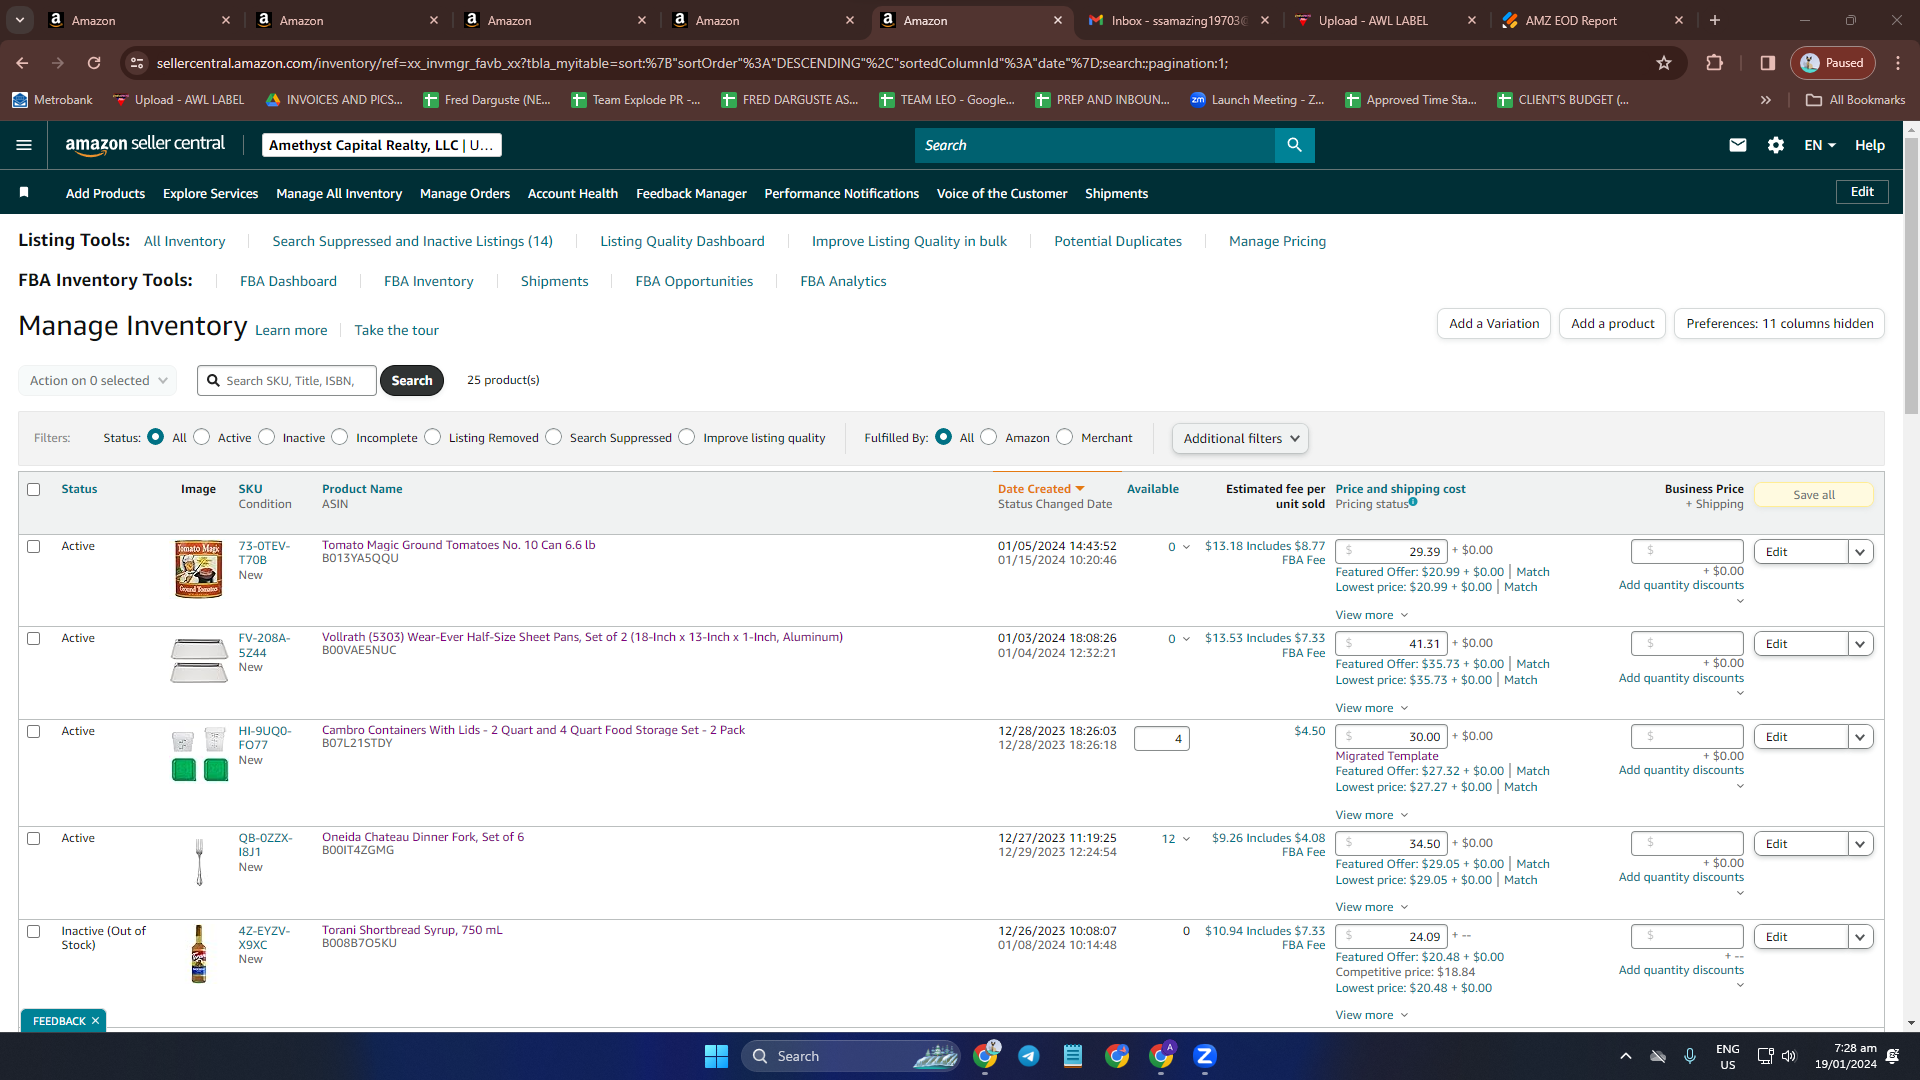The width and height of the screenshot is (1920, 1080).
Task: Open the Metrobank bookmark
Action: [x=52, y=100]
